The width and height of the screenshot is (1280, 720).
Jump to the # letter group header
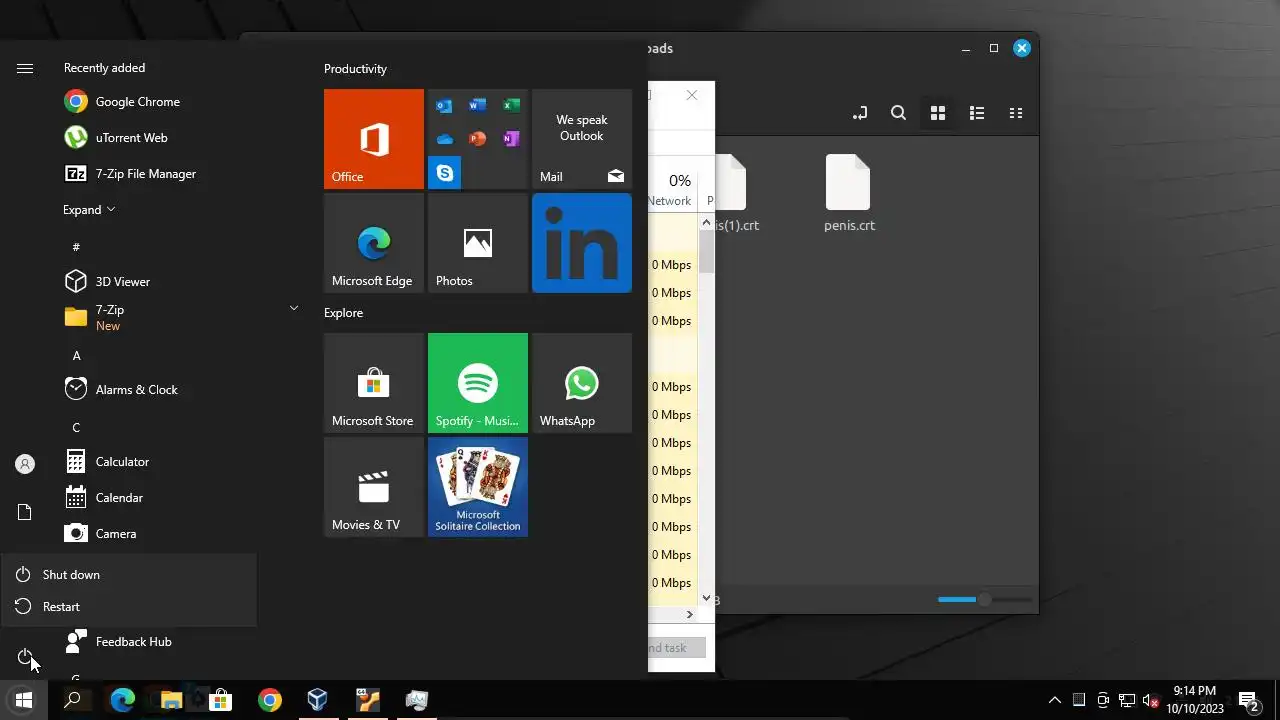[x=76, y=247]
